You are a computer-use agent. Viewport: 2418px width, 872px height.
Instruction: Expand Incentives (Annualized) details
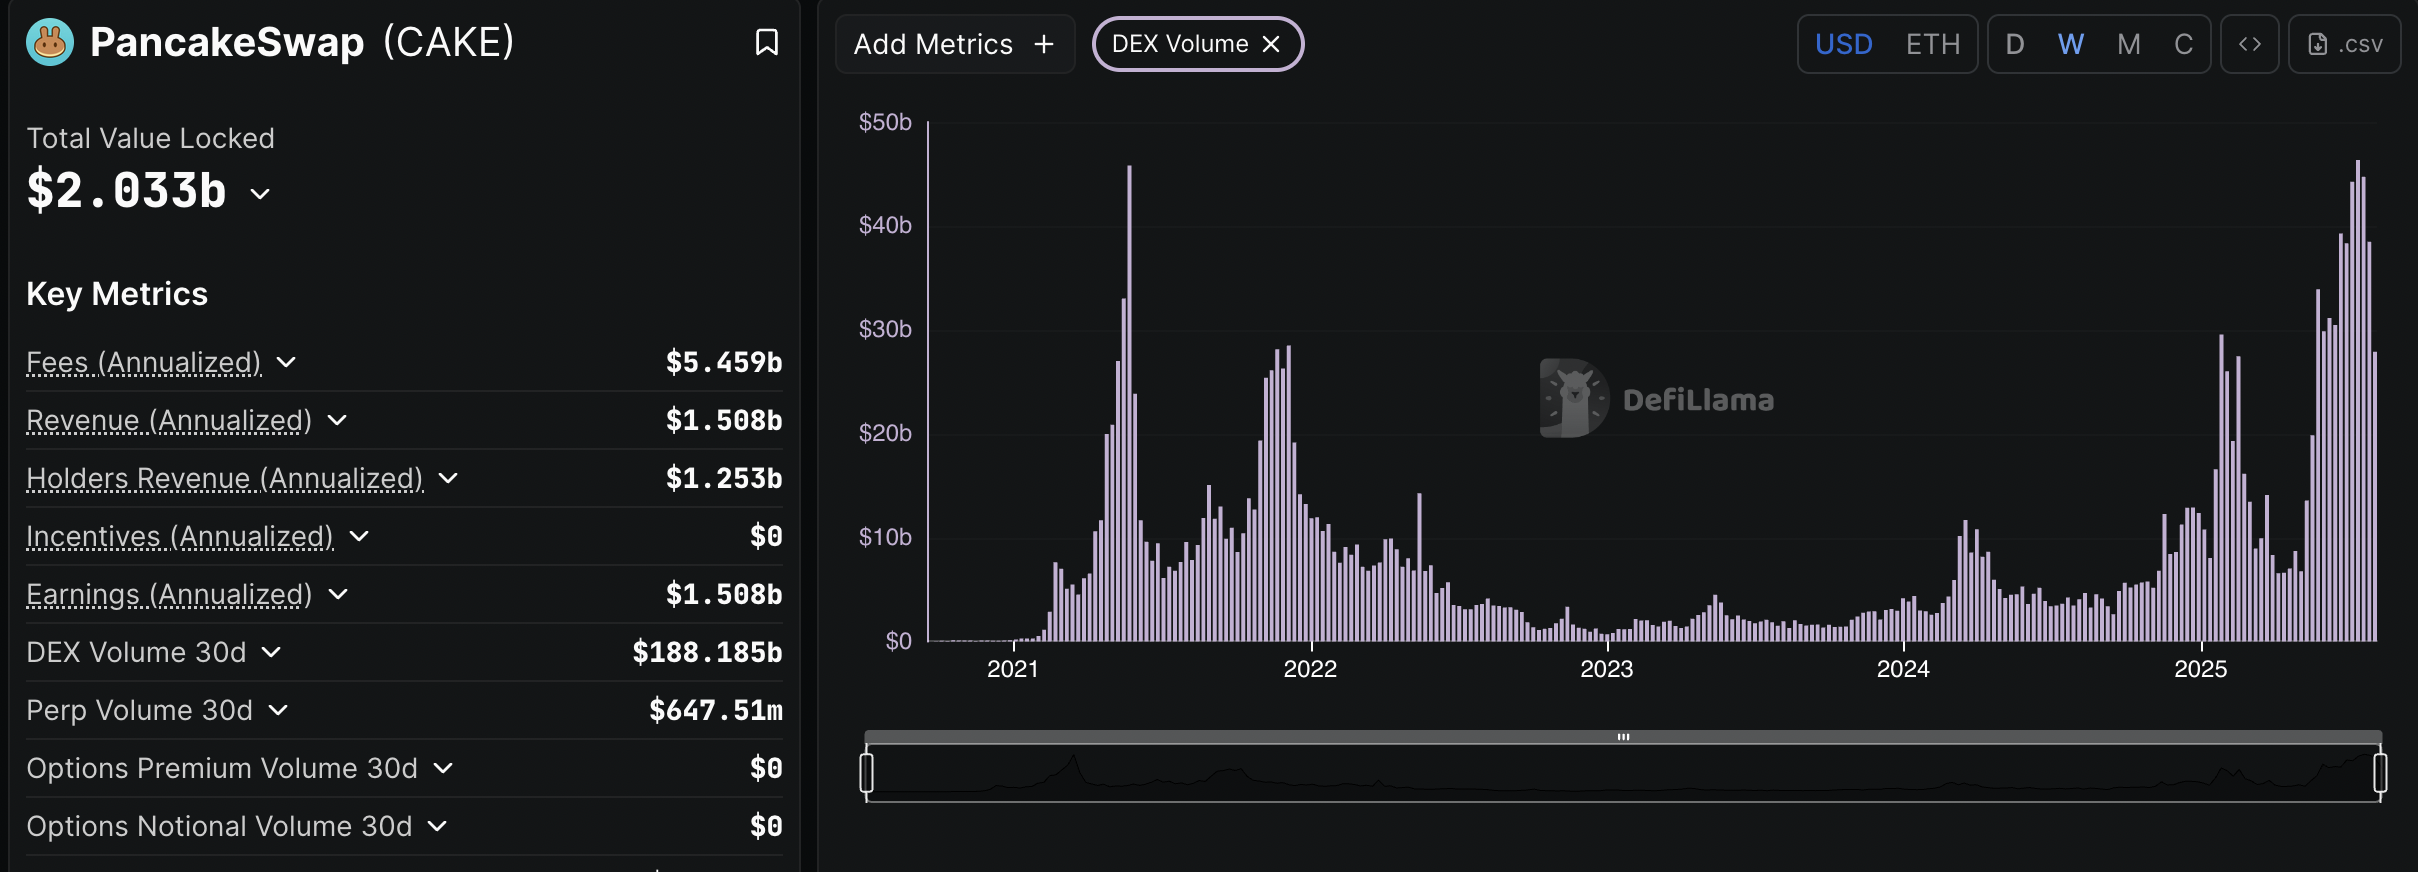pos(359,536)
